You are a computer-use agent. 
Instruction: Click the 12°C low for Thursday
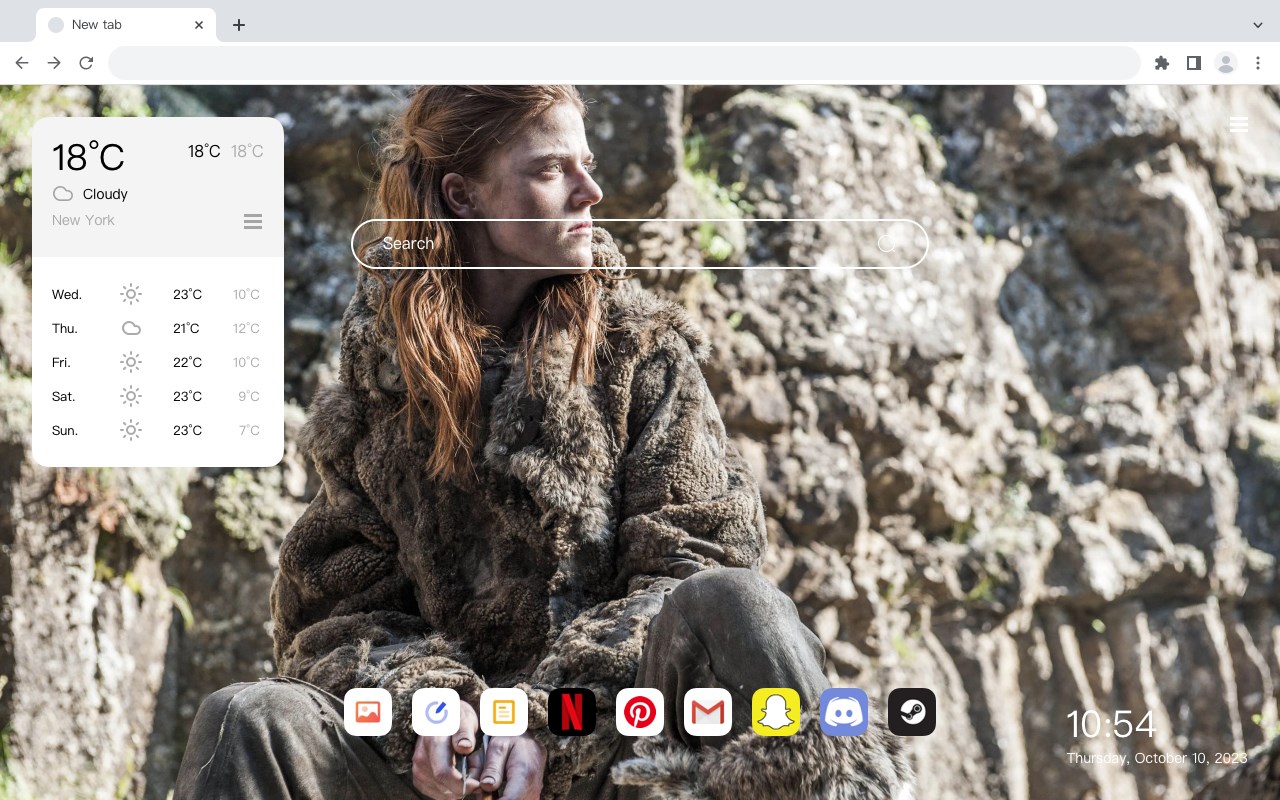246,328
